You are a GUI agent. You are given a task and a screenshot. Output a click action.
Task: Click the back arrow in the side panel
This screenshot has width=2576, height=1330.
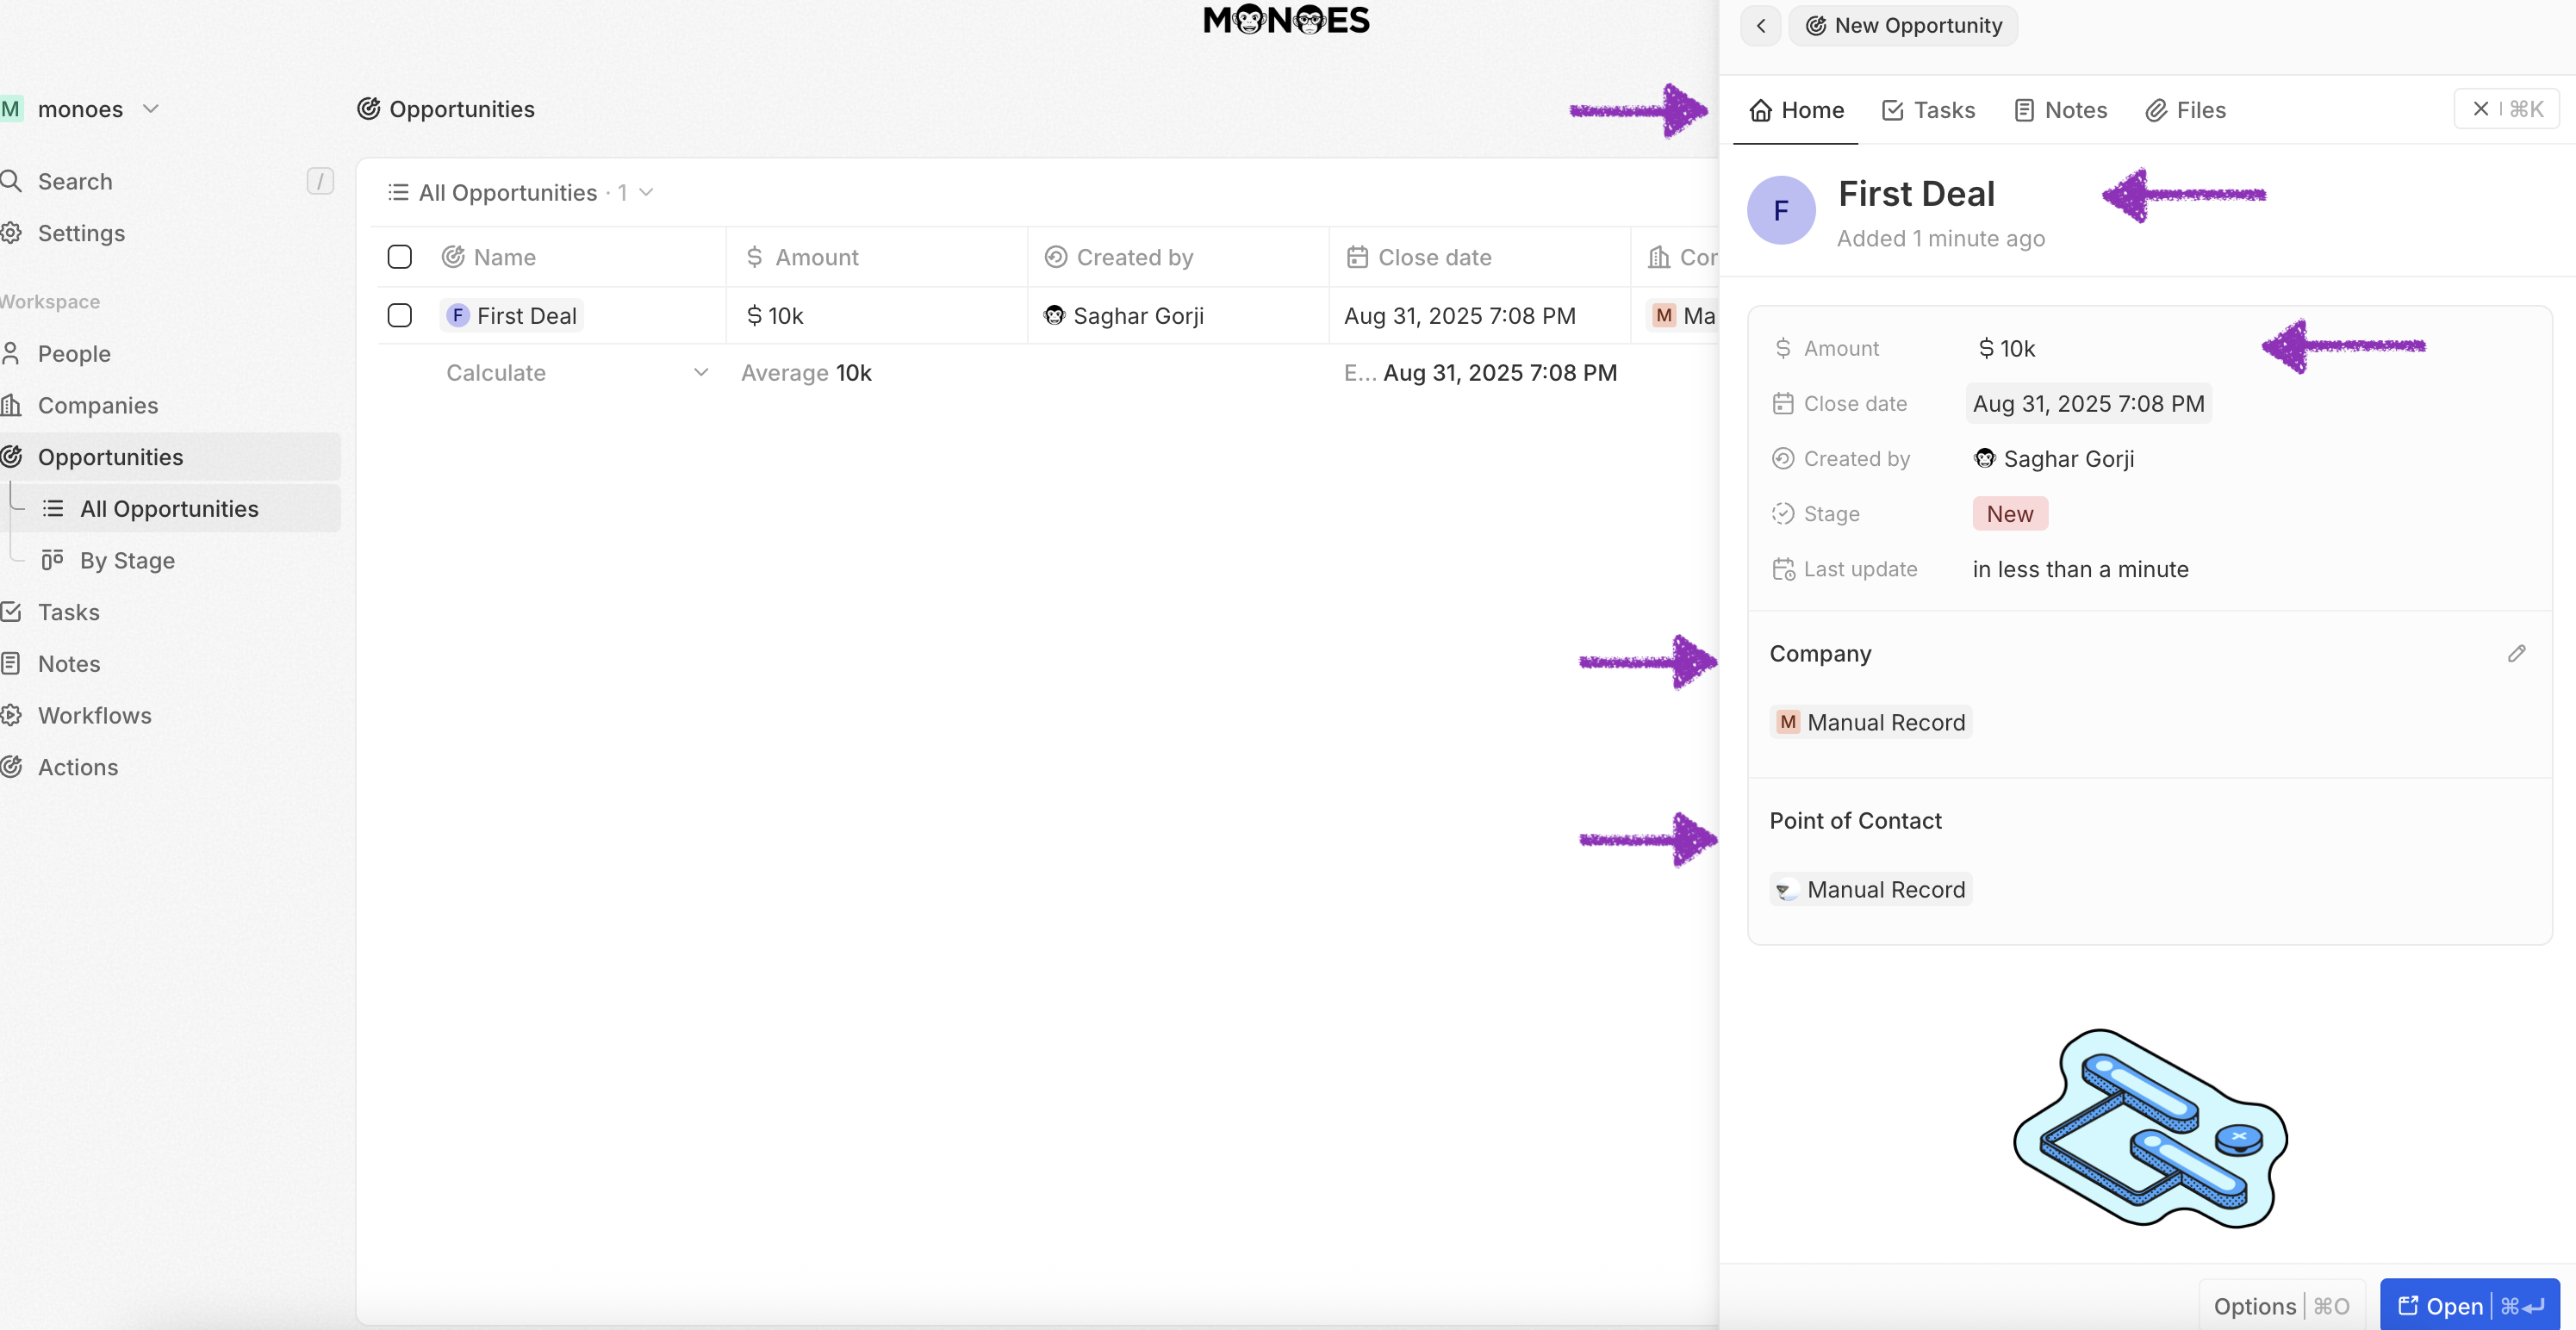[x=1761, y=26]
